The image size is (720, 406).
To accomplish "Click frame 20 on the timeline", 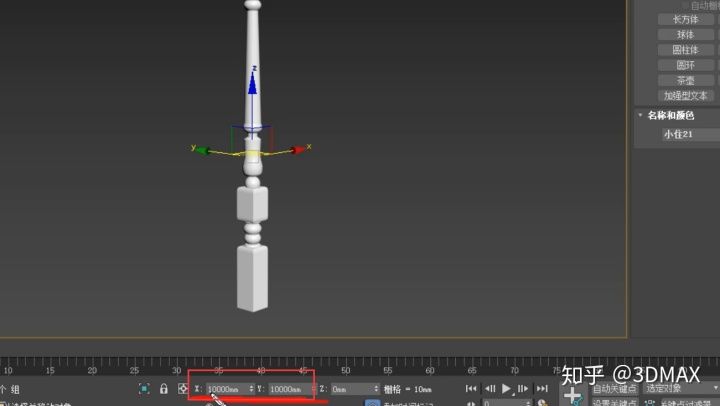I will (92, 370).
